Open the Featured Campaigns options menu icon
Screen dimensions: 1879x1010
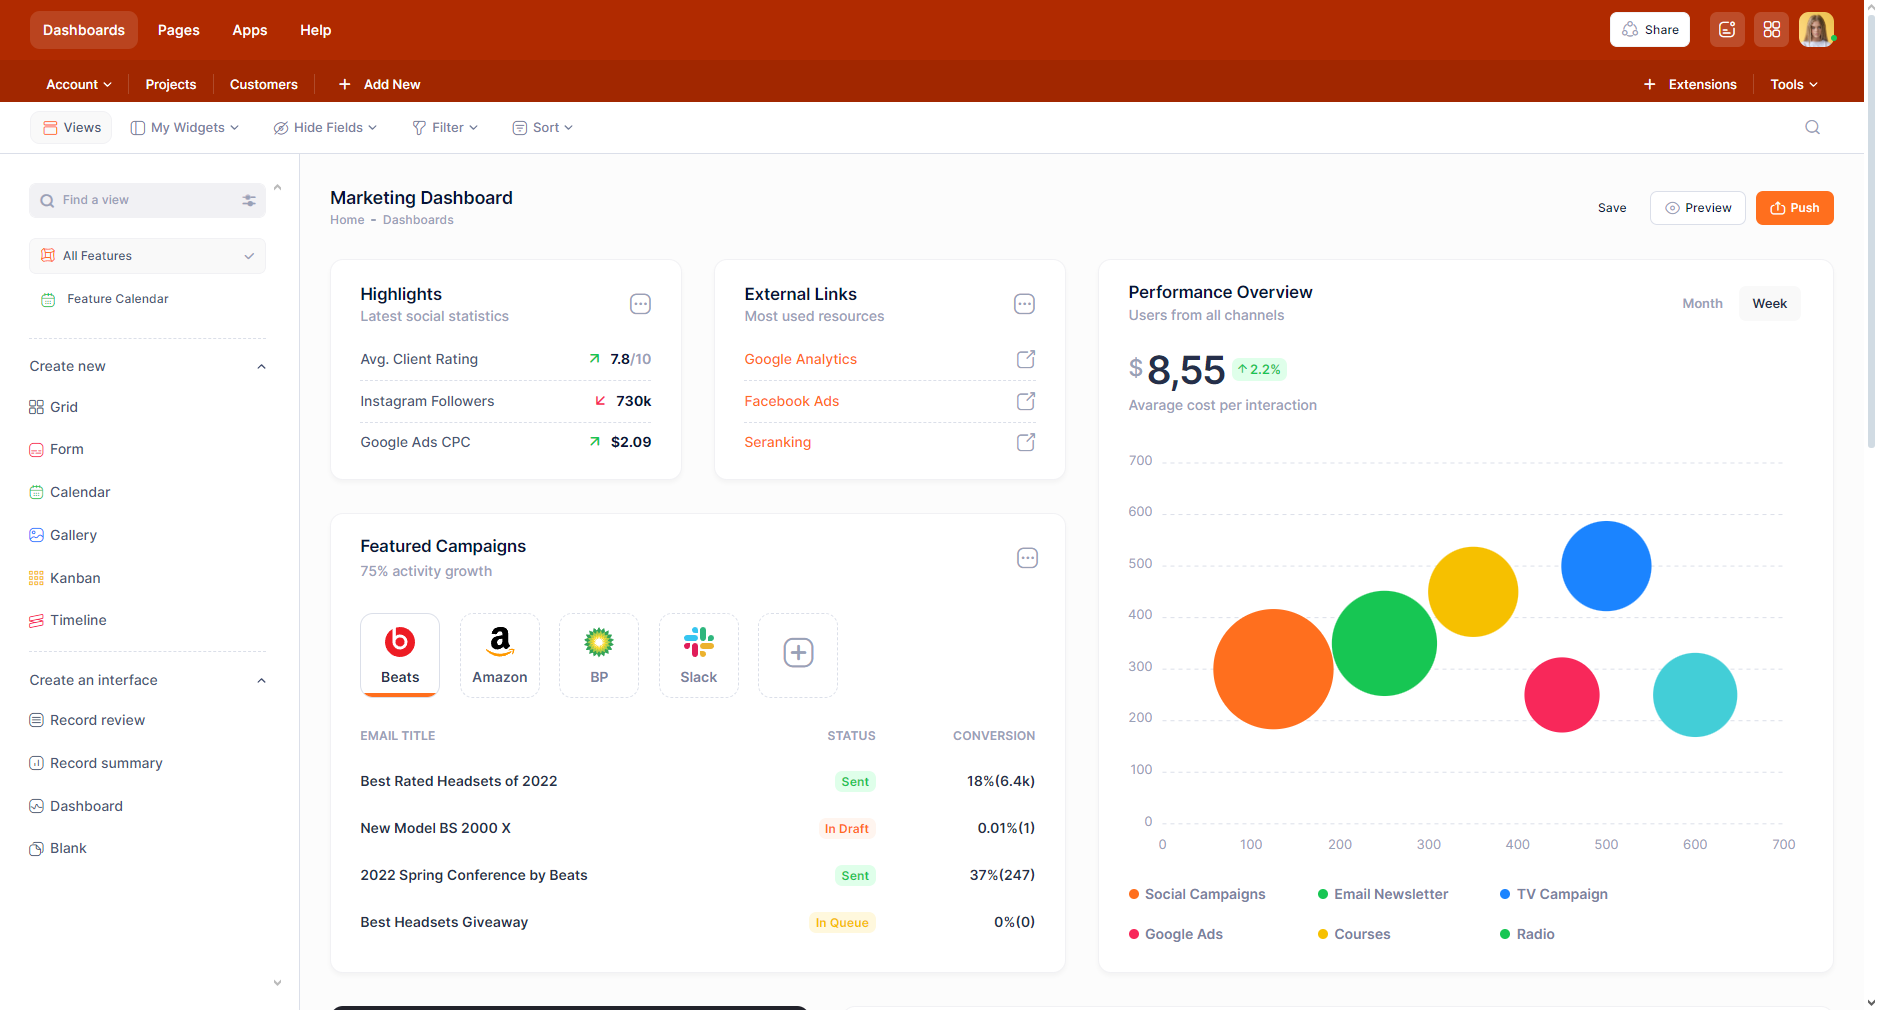pos(1027,558)
